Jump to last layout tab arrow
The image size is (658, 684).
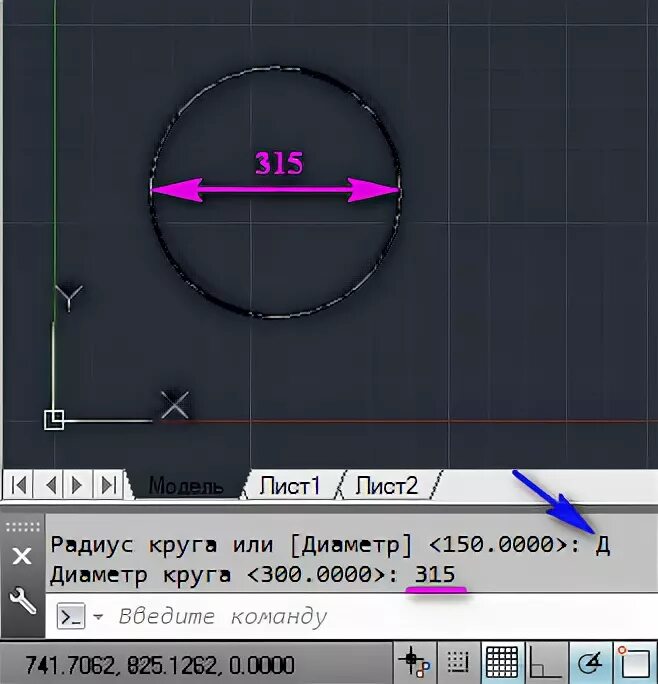pyautogui.click(x=108, y=485)
